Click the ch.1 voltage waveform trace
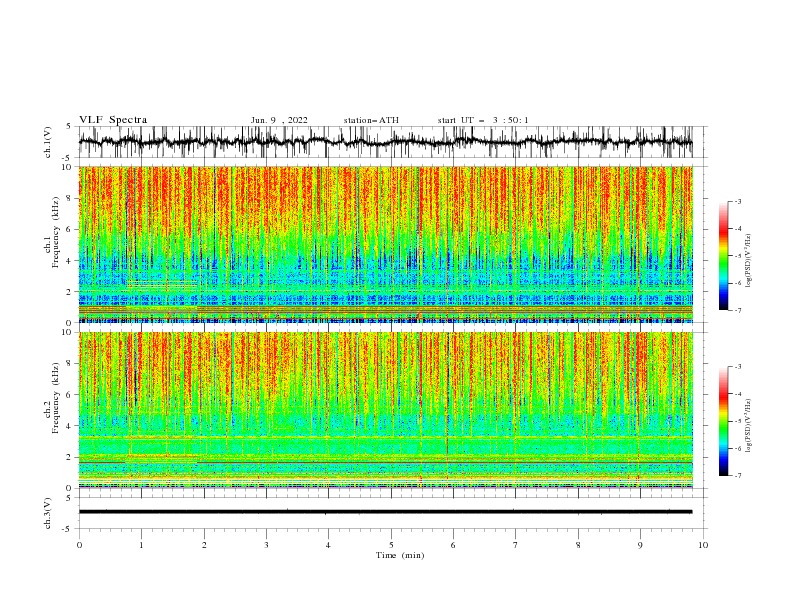 pyautogui.click(x=385, y=141)
